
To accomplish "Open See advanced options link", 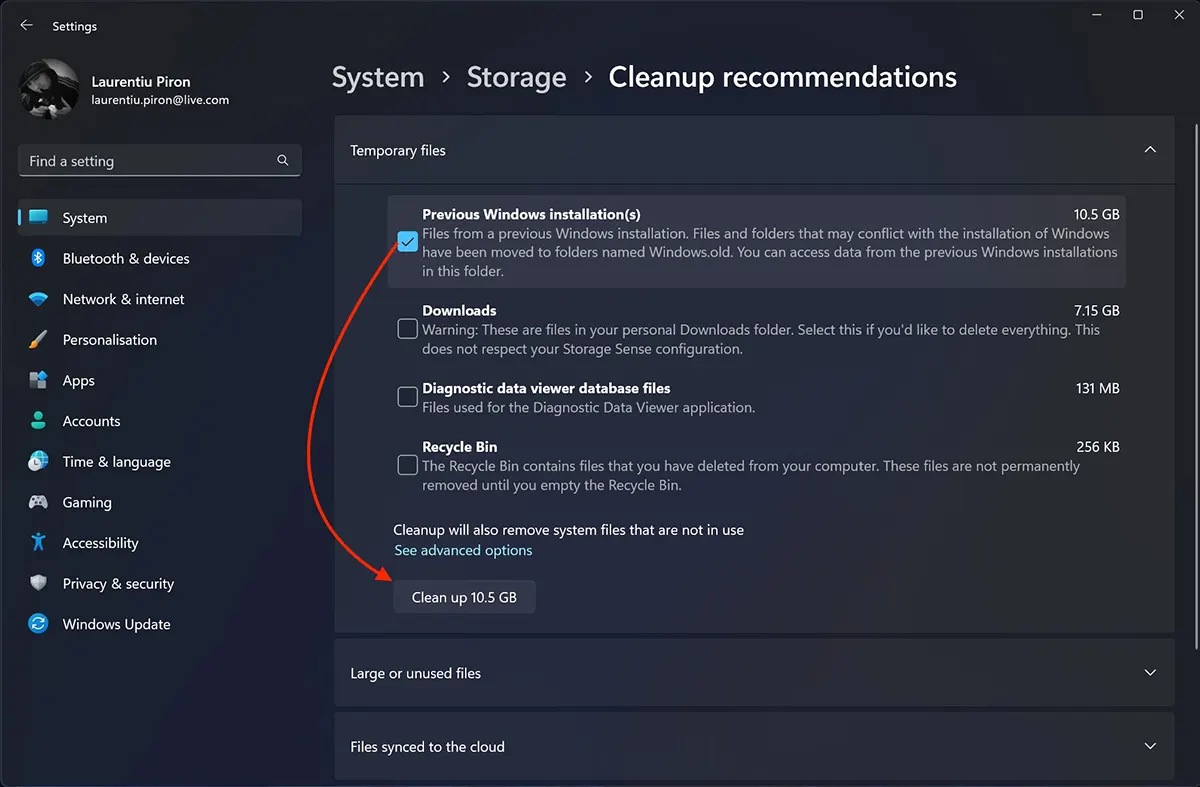I will 463,550.
